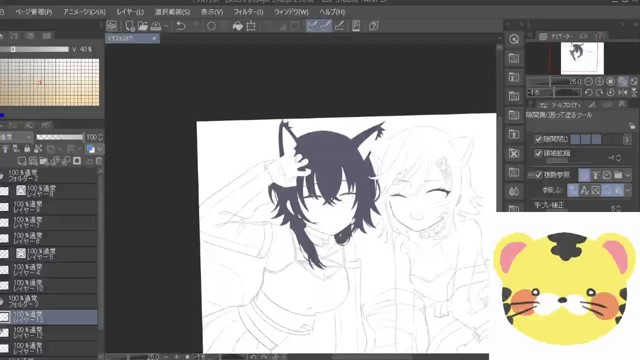Click the open file folder icon
The width and height of the screenshot is (640, 360).
pos(142,26)
